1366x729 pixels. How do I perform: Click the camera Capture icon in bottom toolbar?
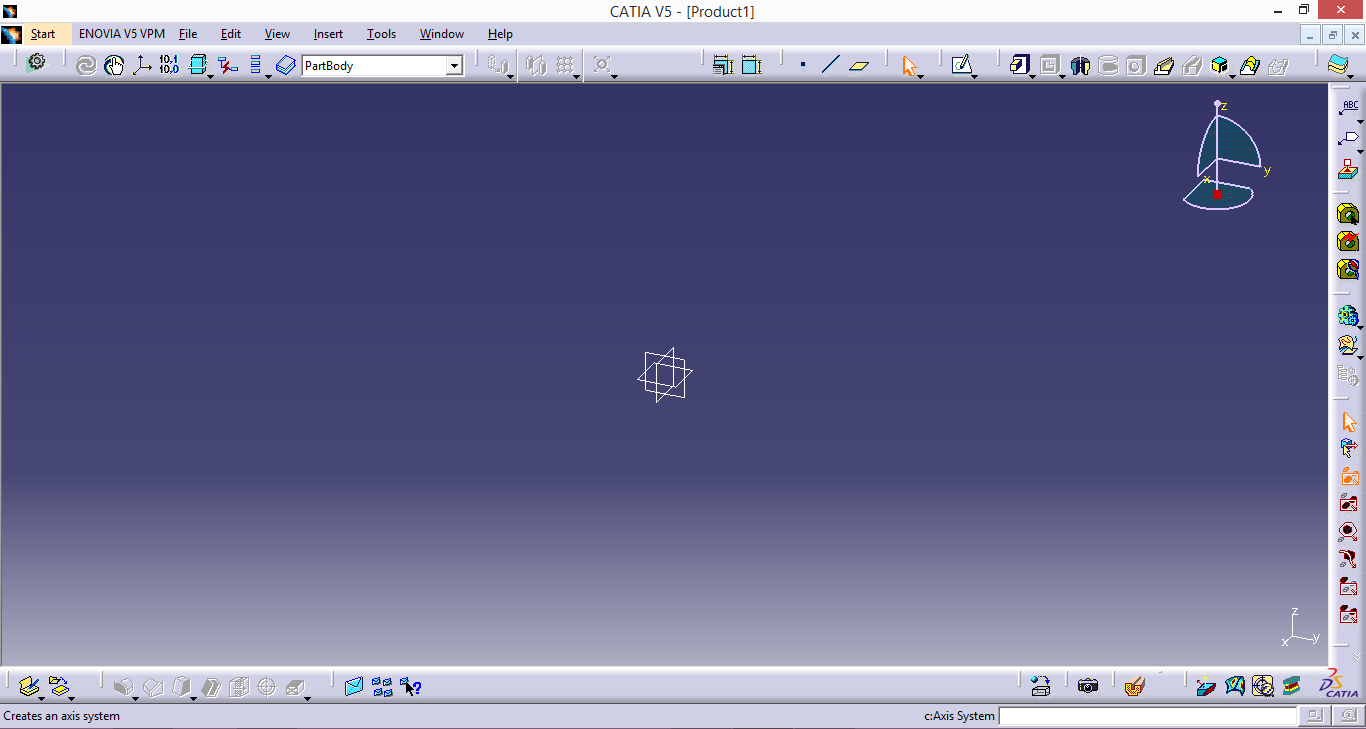point(1088,686)
